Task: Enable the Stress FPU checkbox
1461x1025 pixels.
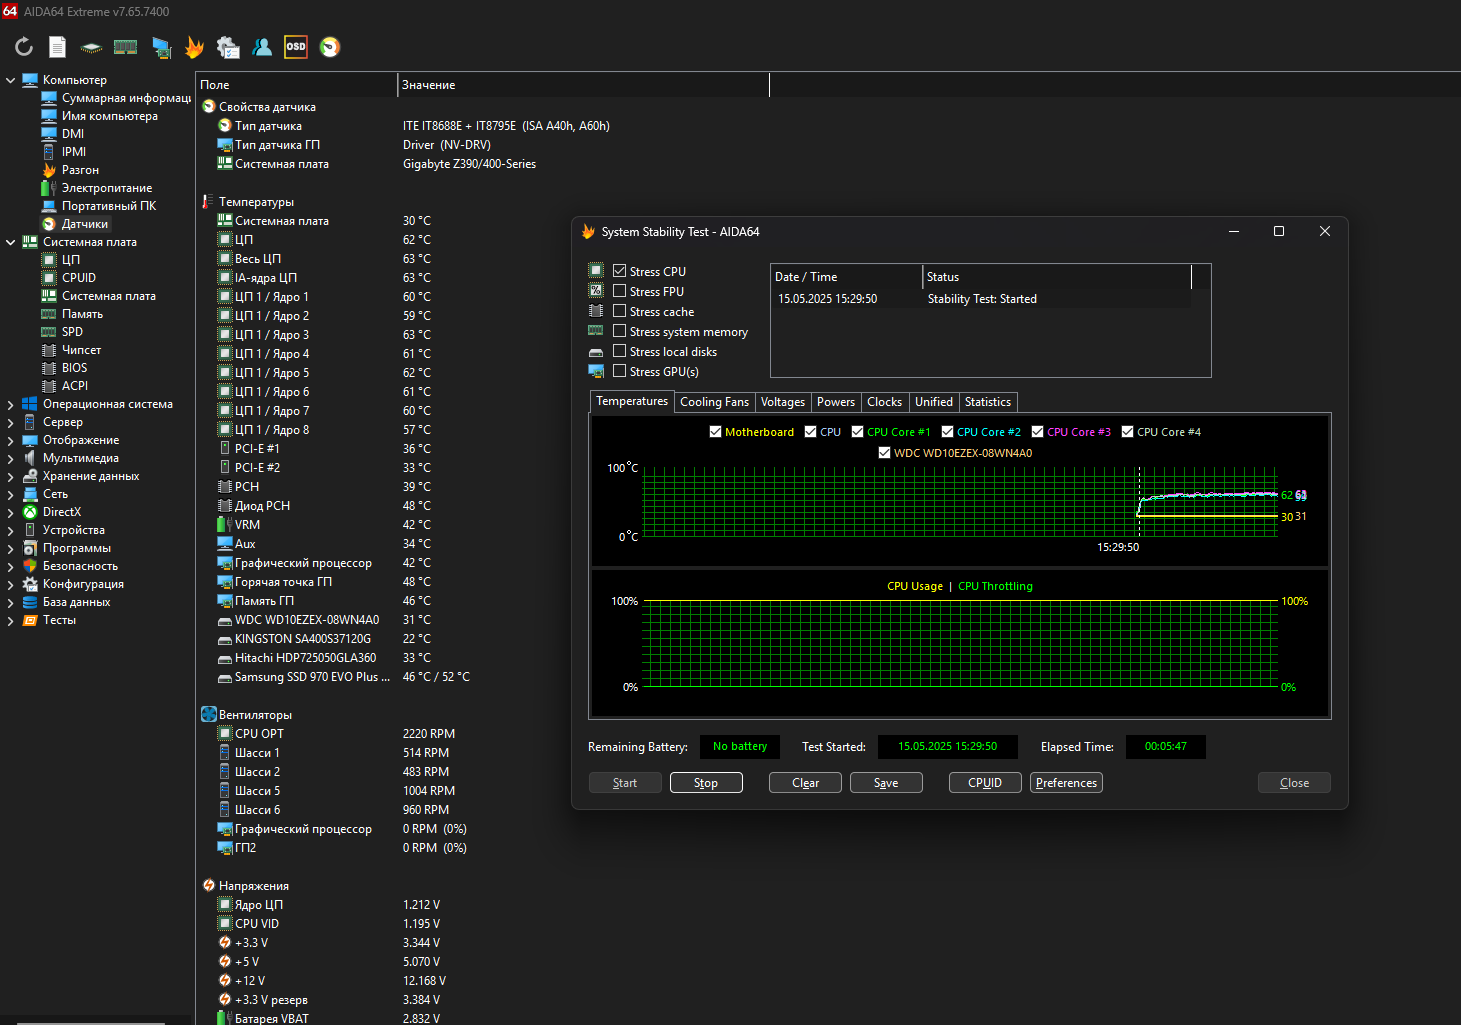Action: pos(620,291)
